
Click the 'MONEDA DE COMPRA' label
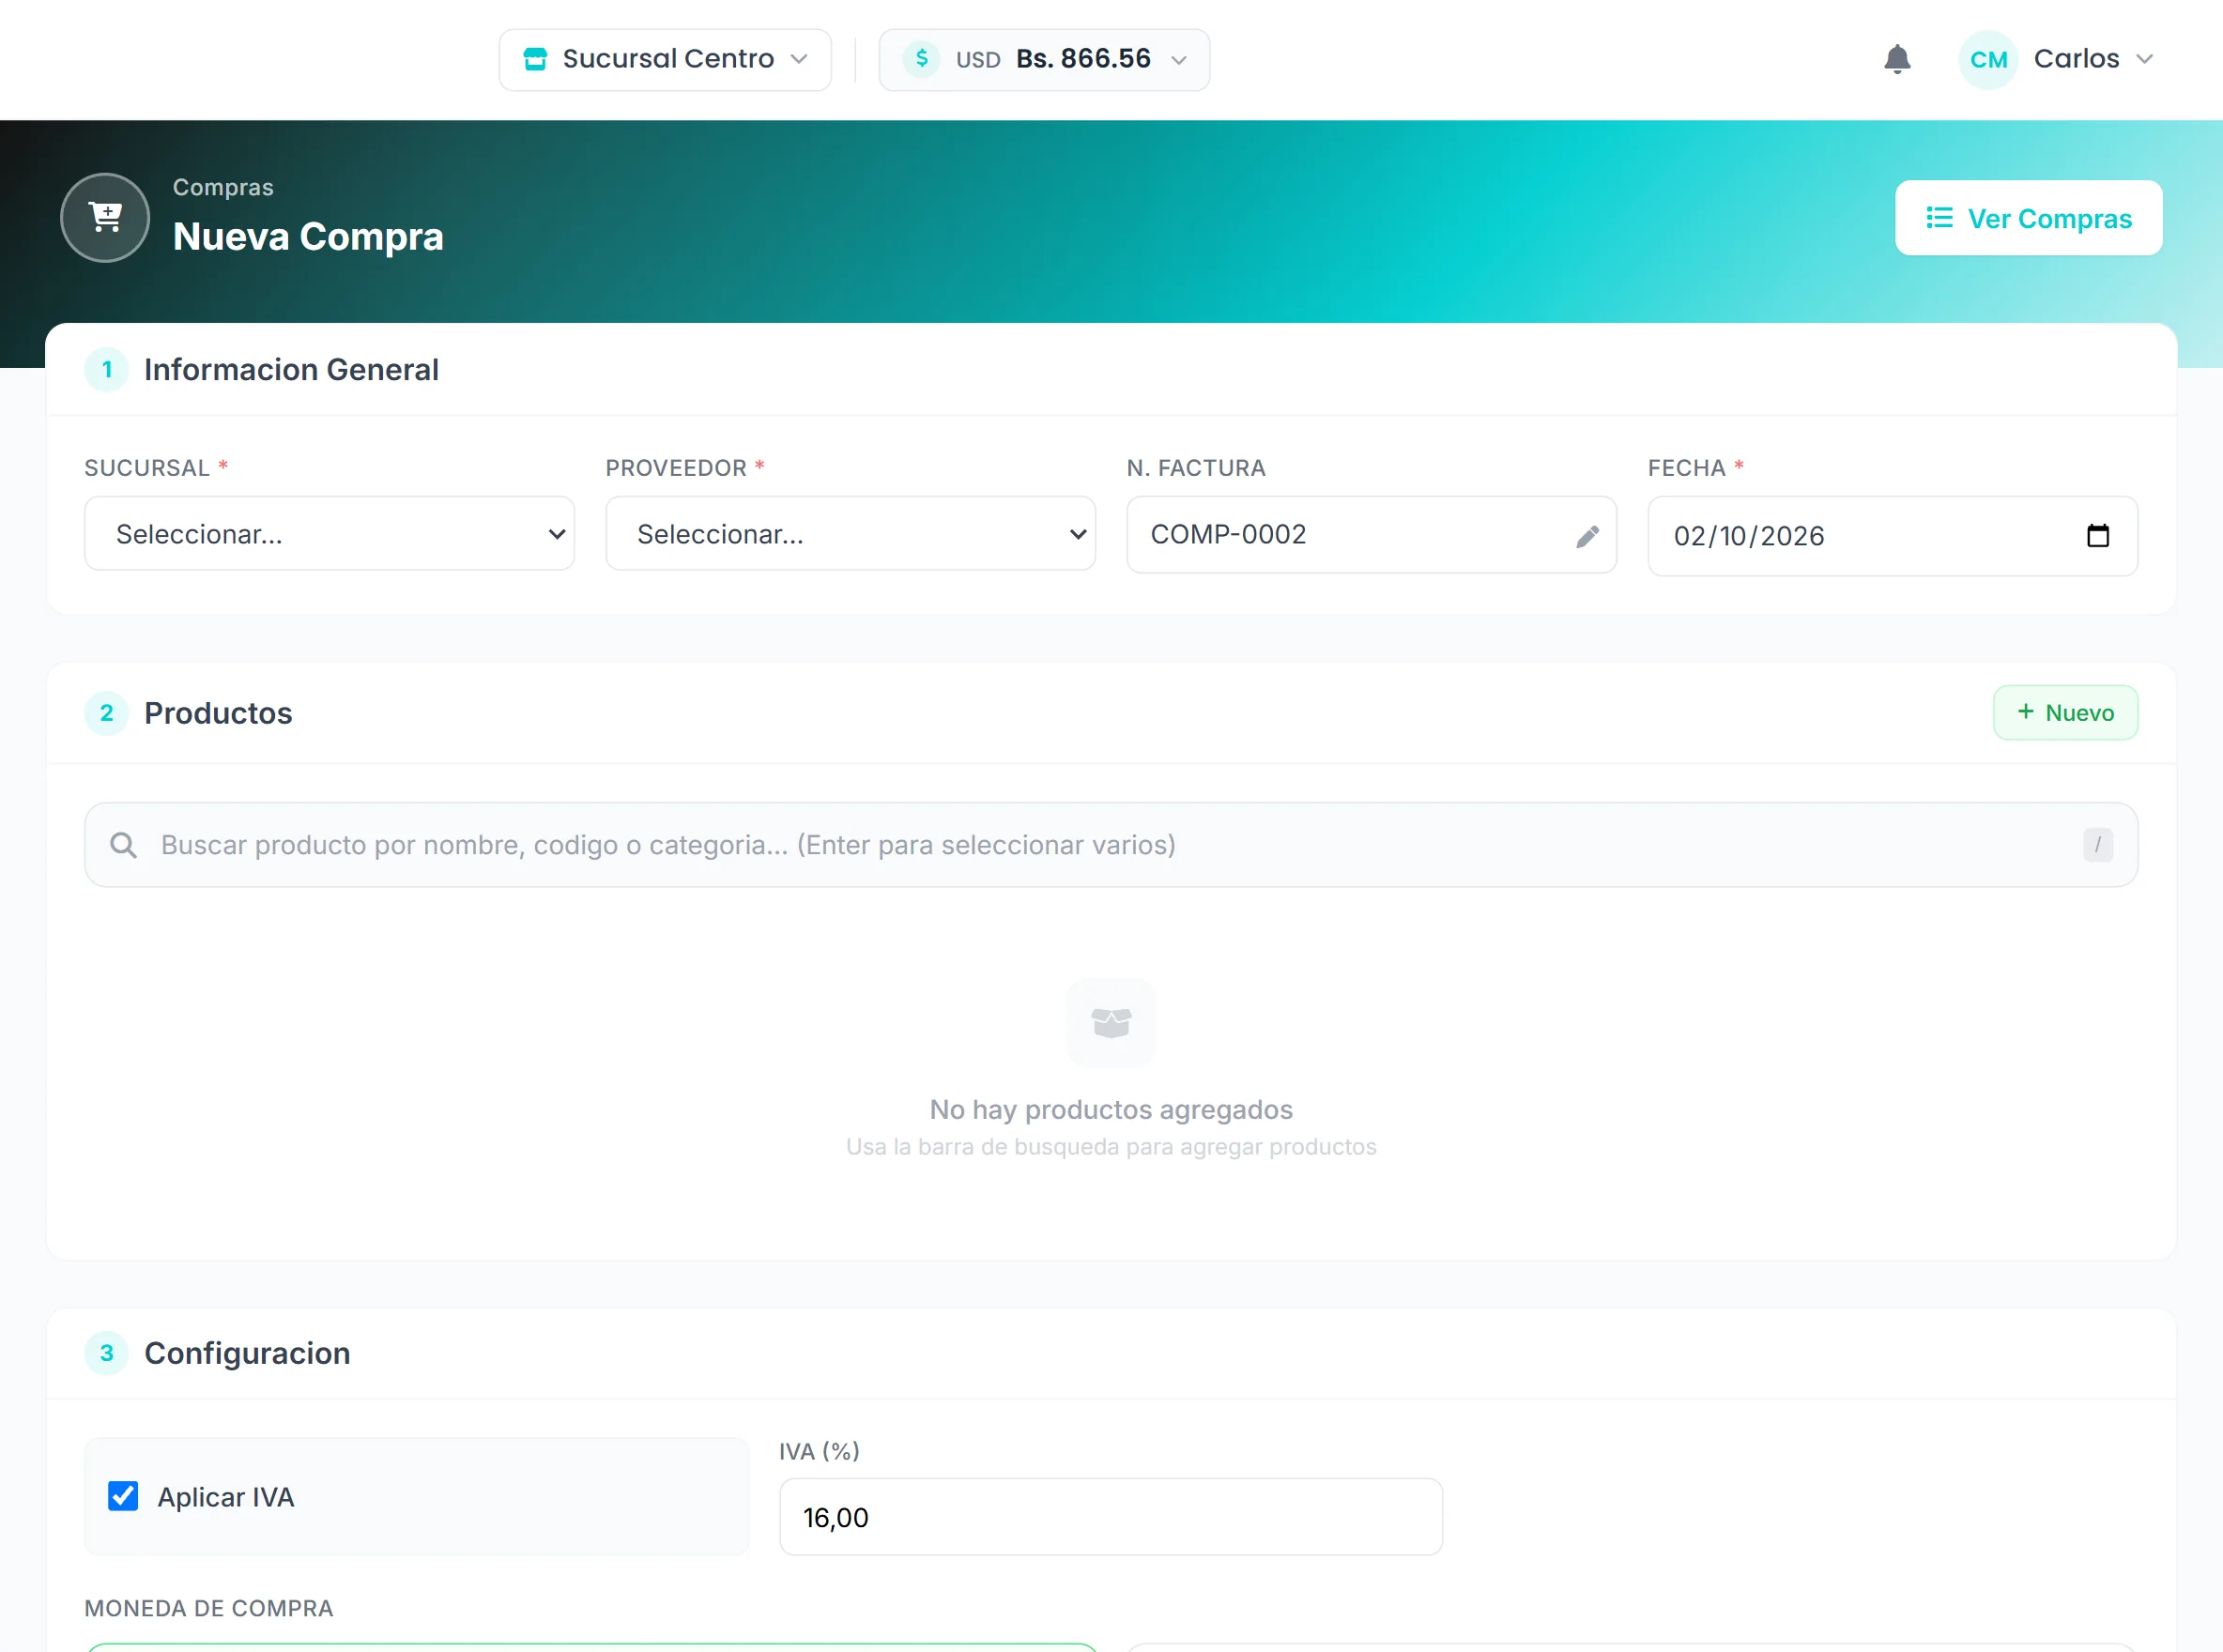[209, 1608]
